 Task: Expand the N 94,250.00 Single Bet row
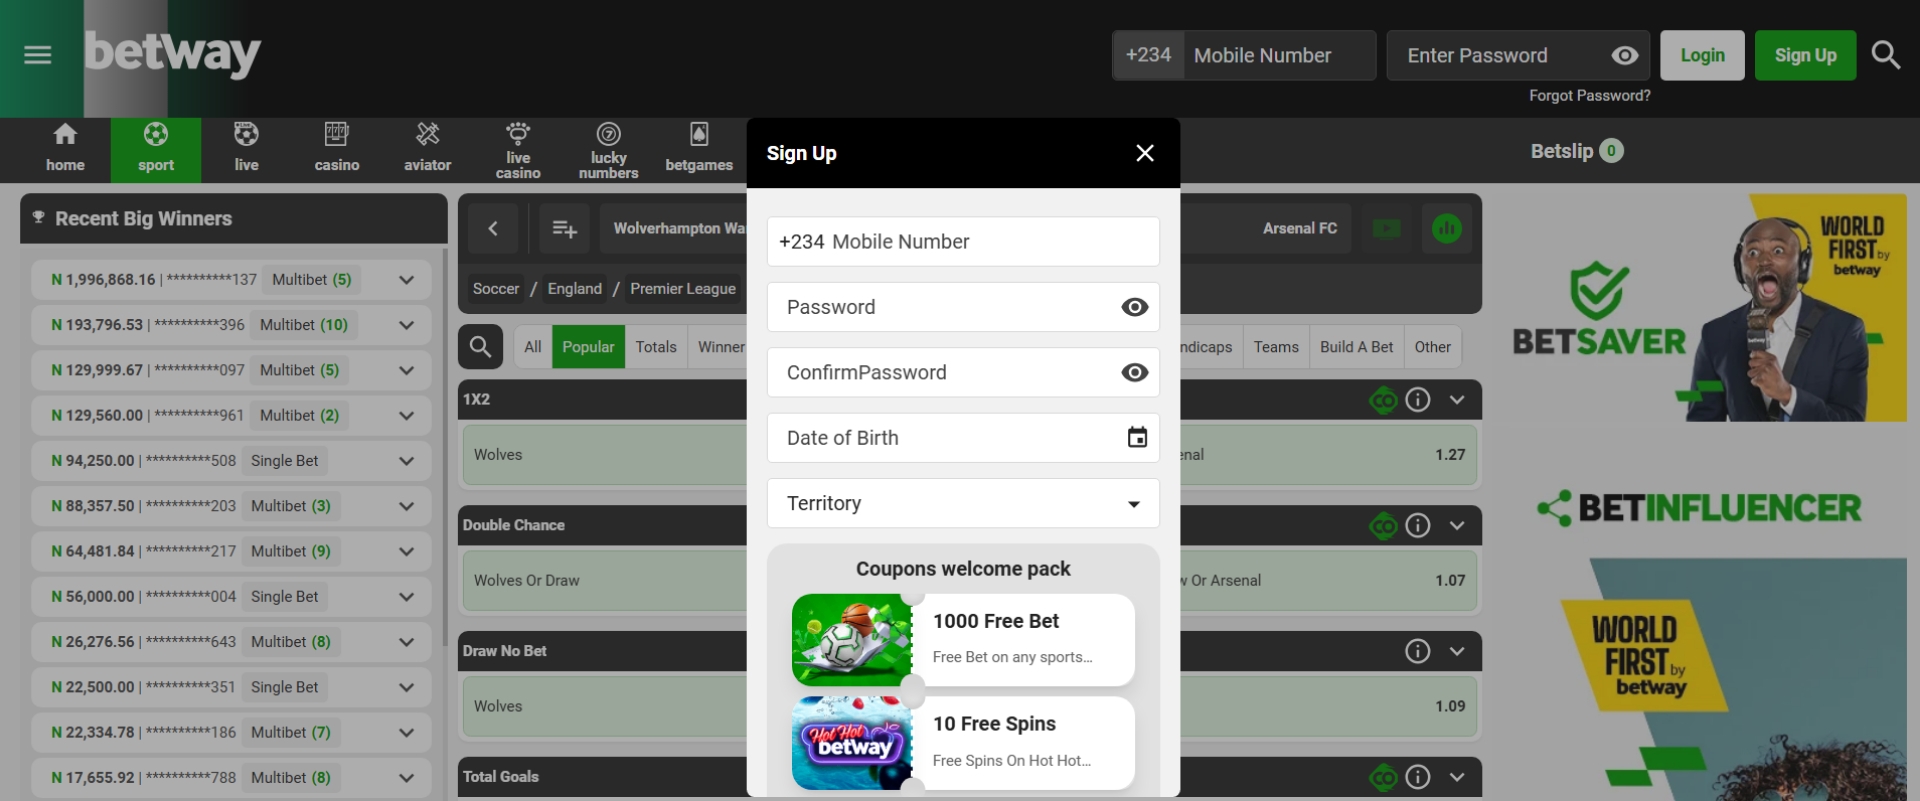406,461
